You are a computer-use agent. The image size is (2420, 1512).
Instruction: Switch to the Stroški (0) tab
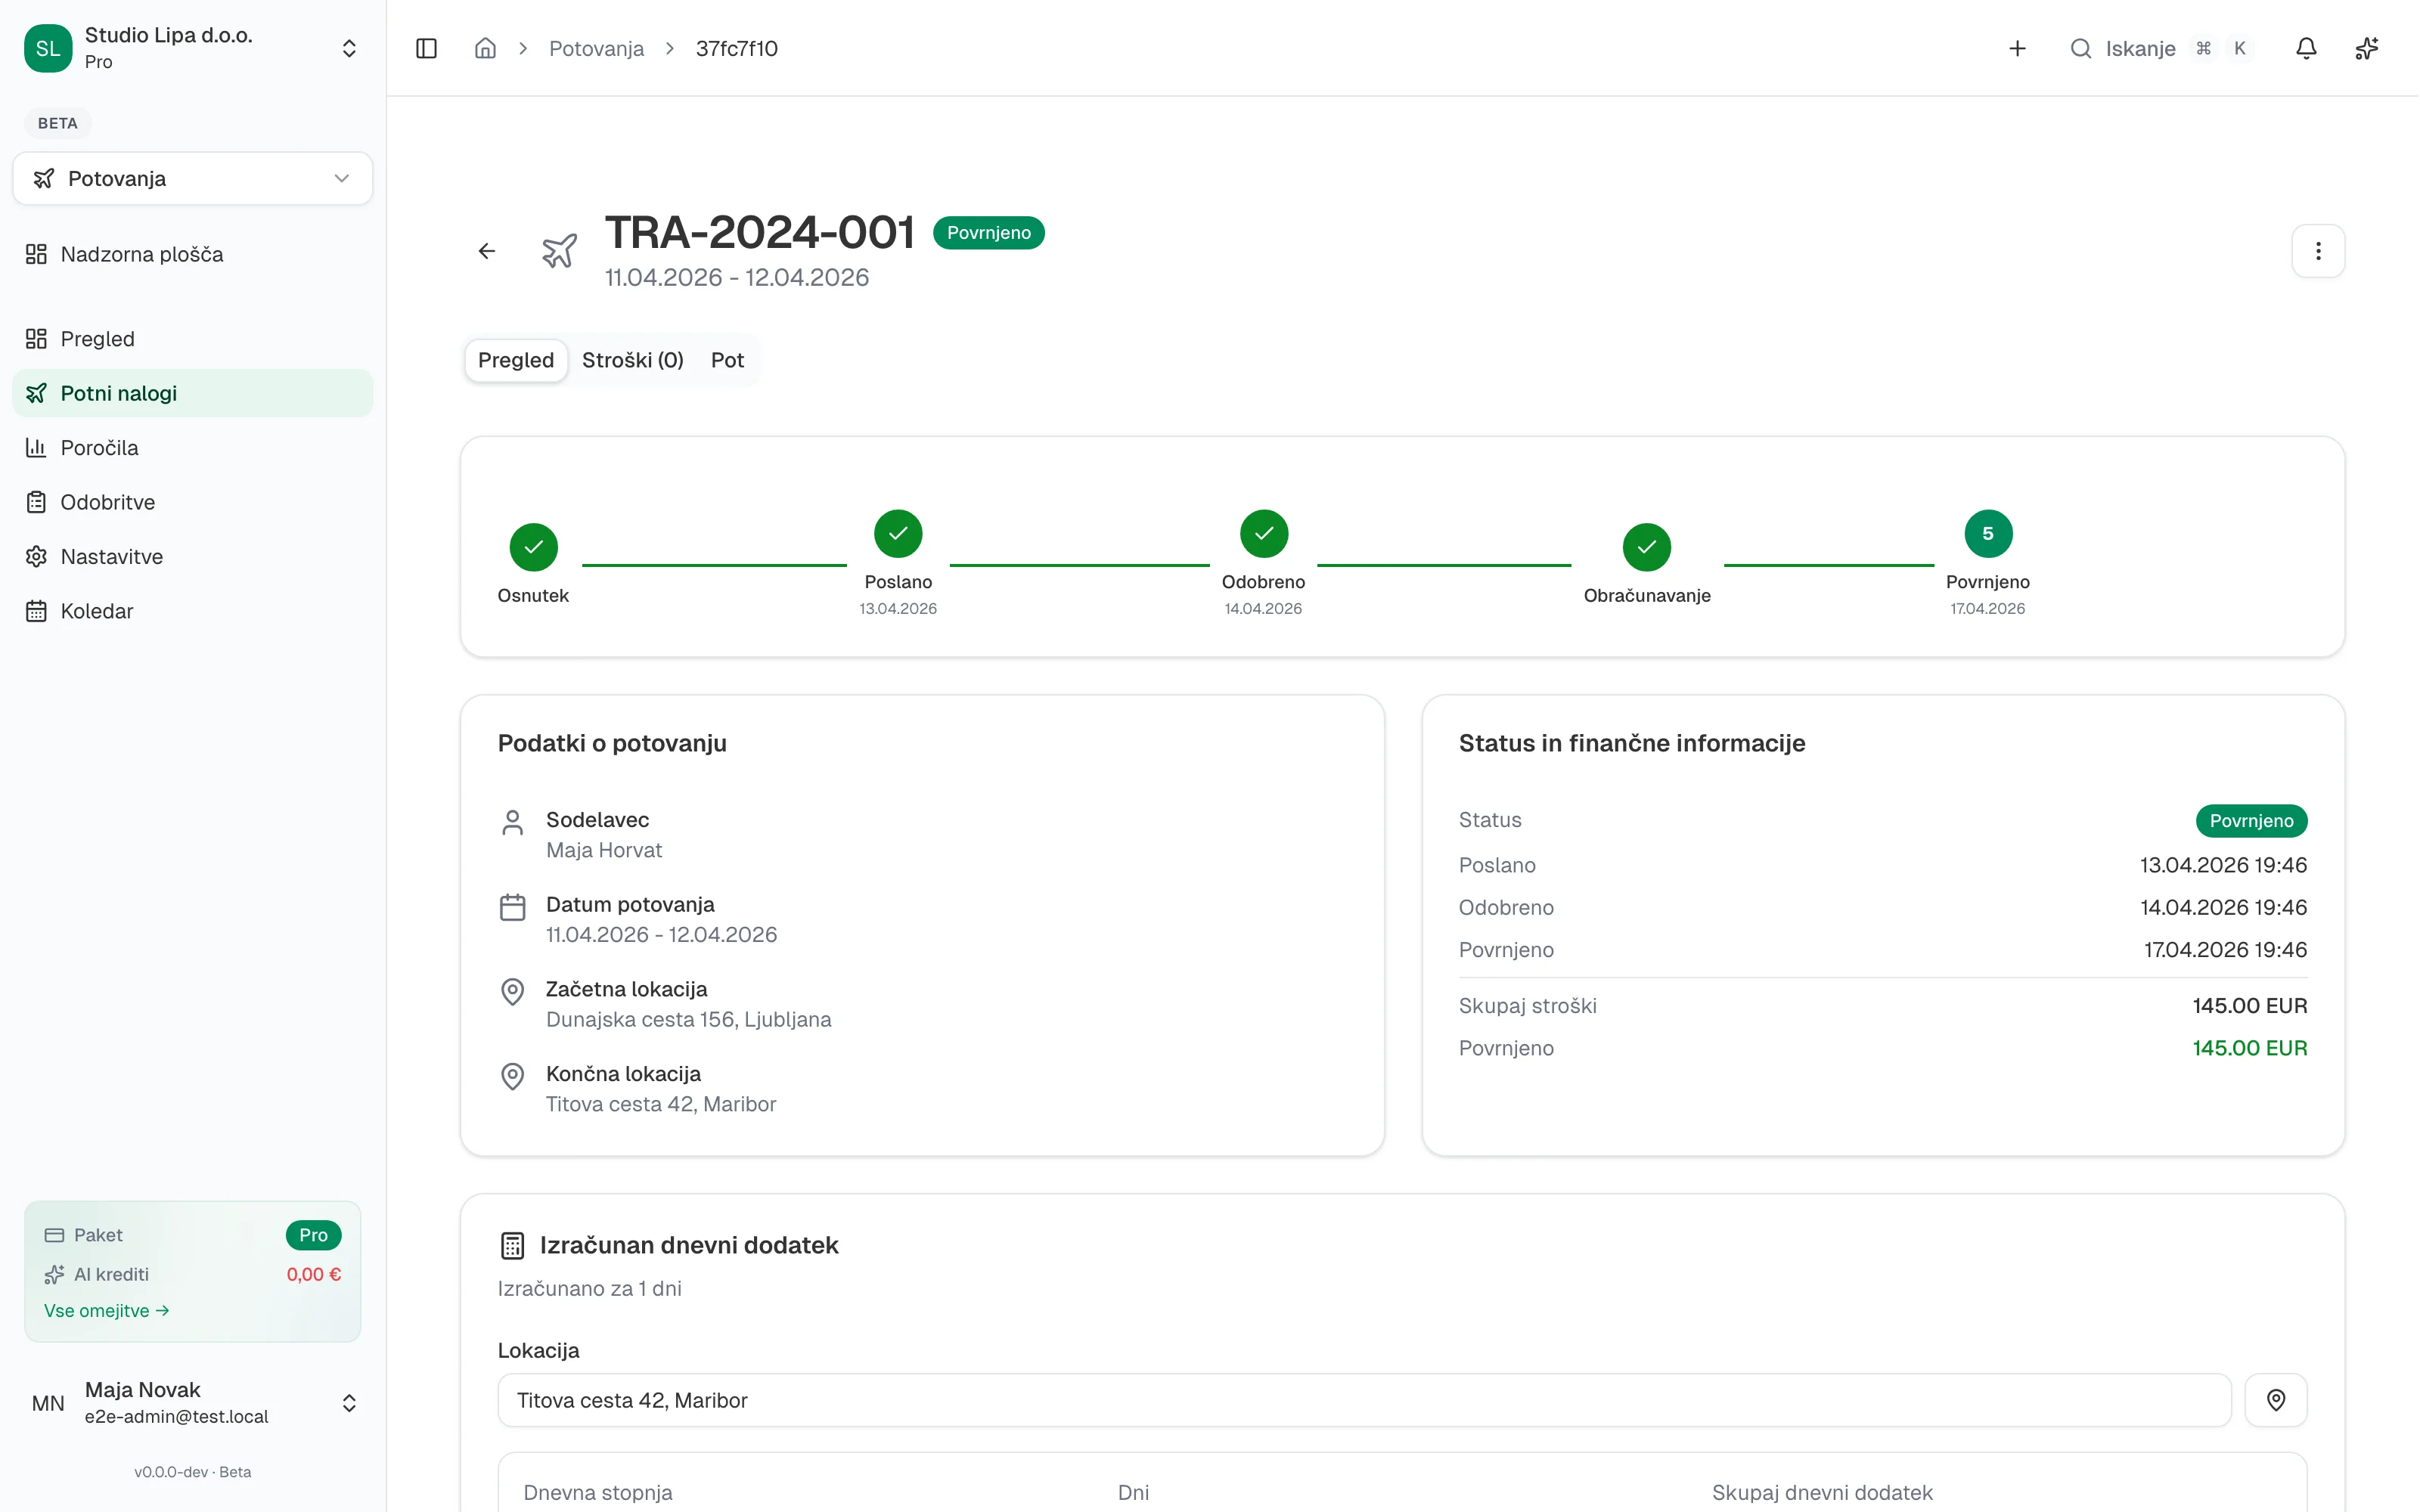633,360
